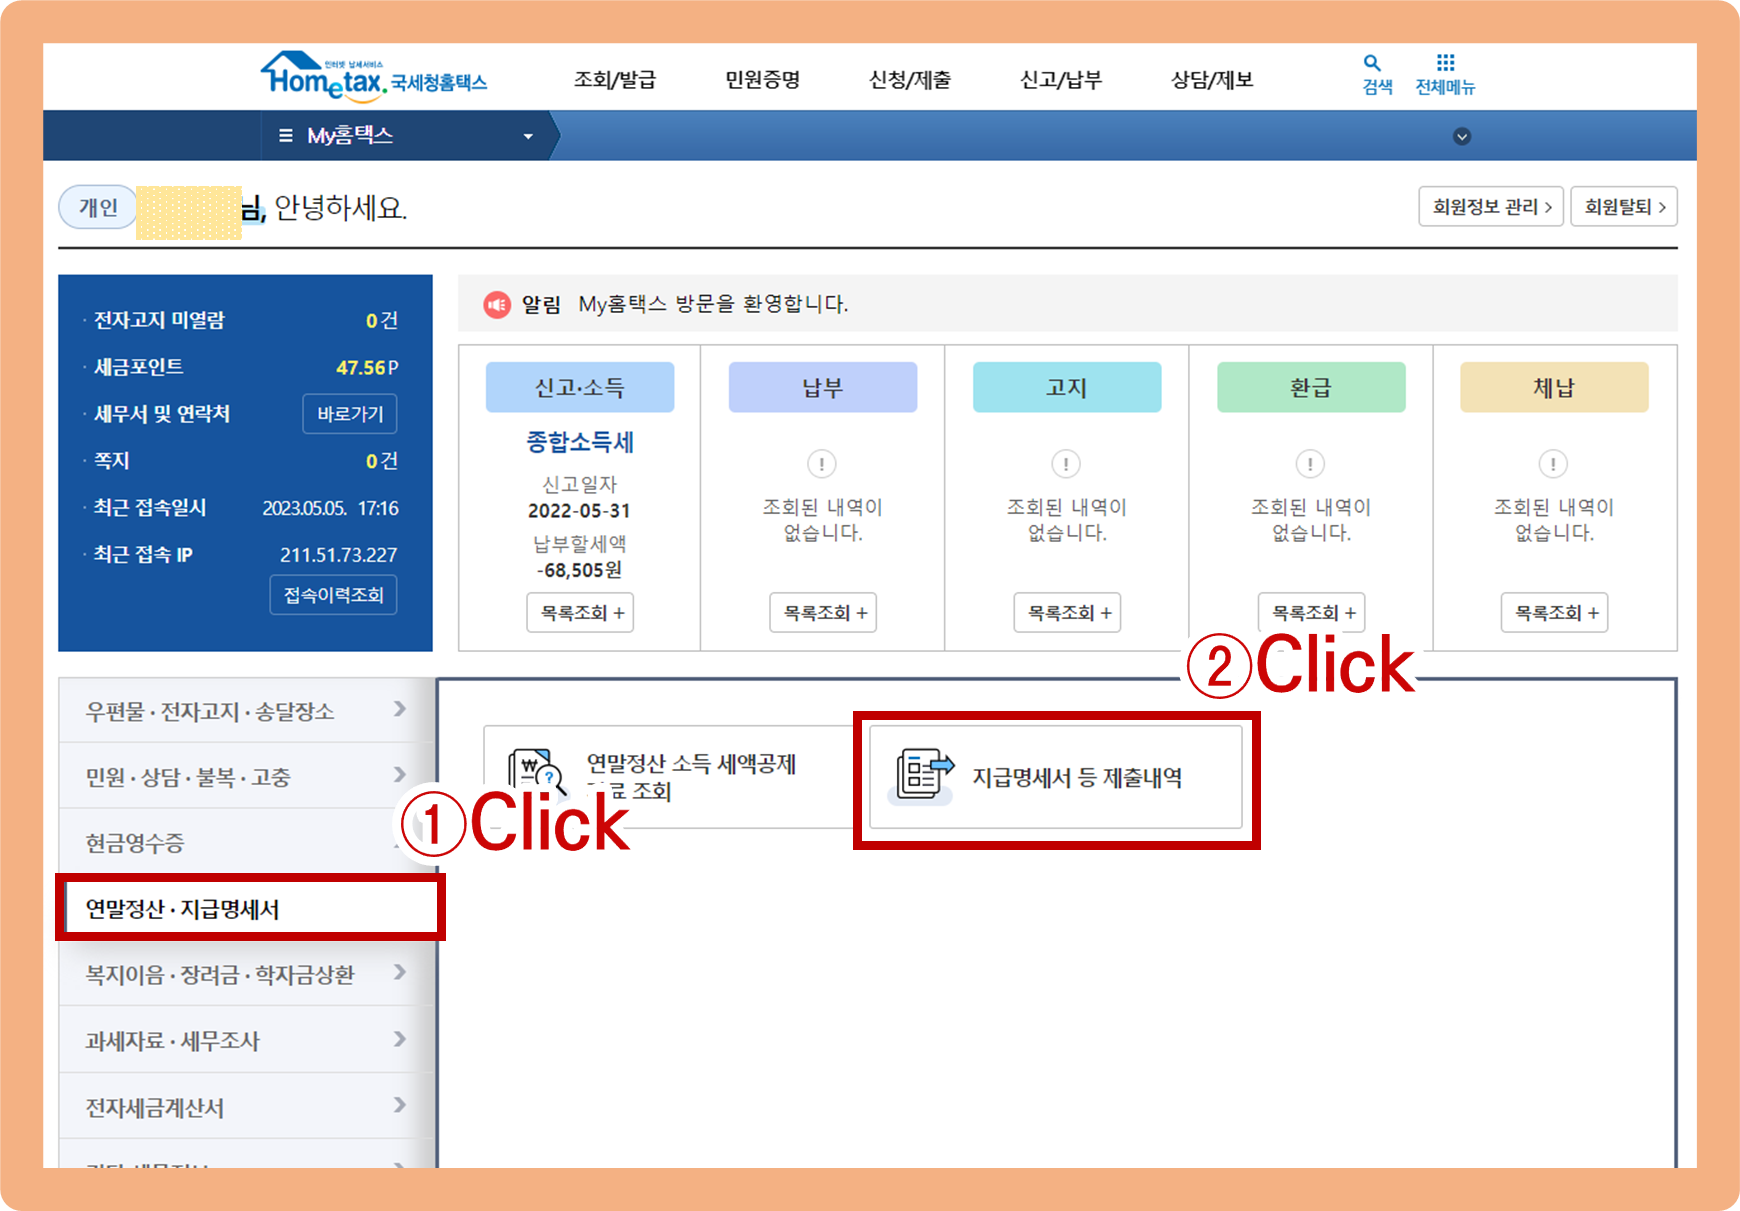Screen dimensions: 1740x1211
Task: Expand 과세자료·세무조사 chevron
Action: (x=400, y=1039)
